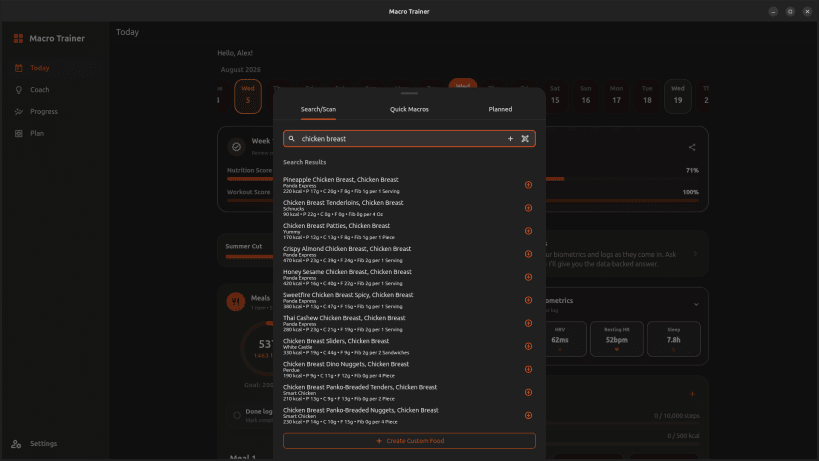The image size is (819, 461).
Task: Open the Resting HR 52bpm card
Action: tap(616, 339)
